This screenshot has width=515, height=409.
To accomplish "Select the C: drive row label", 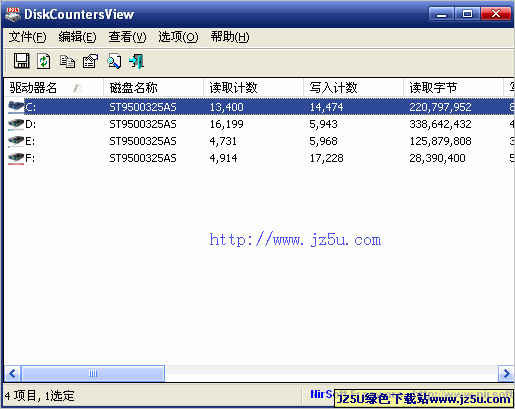I will (31, 107).
